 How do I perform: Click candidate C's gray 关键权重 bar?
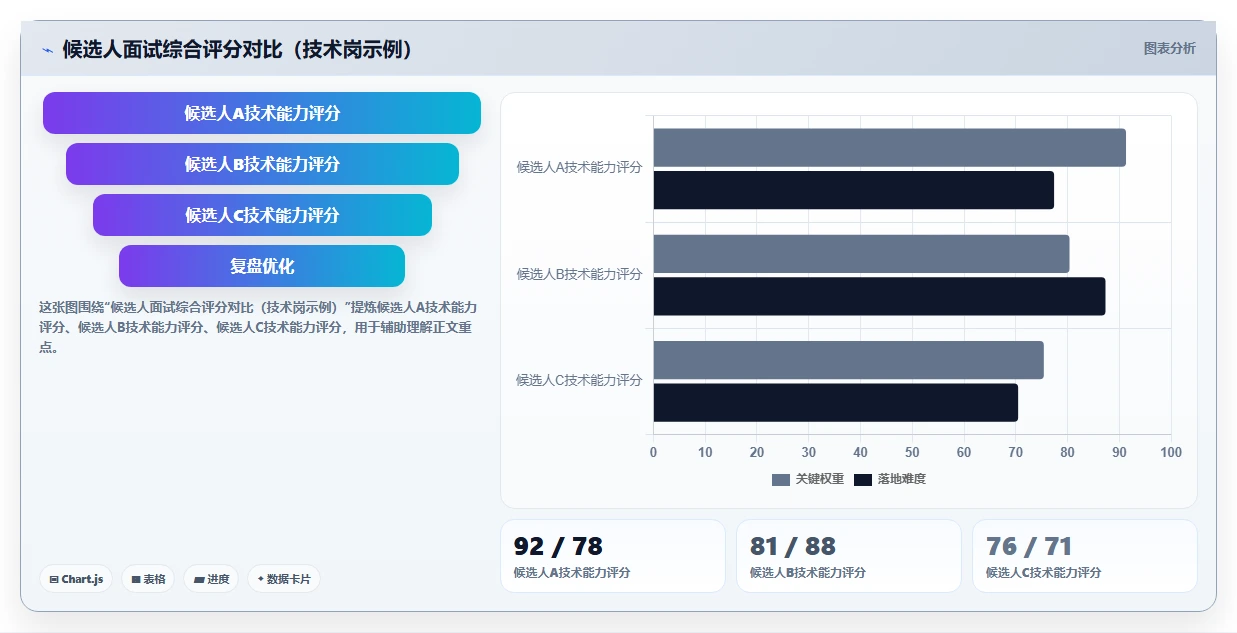pyautogui.click(x=849, y=360)
